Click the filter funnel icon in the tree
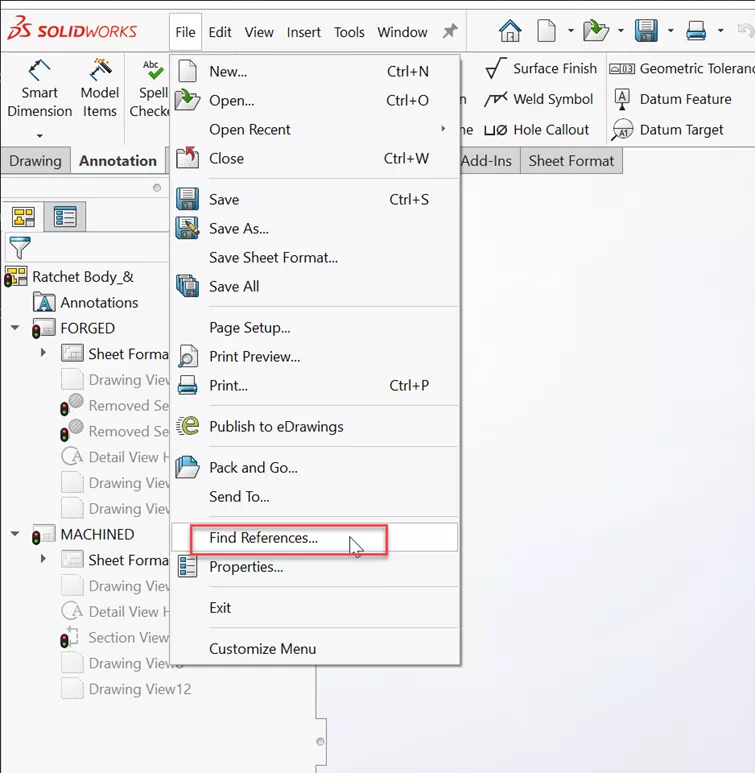Image resolution: width=755 pixels, height=773 pixels. [20, 247]
